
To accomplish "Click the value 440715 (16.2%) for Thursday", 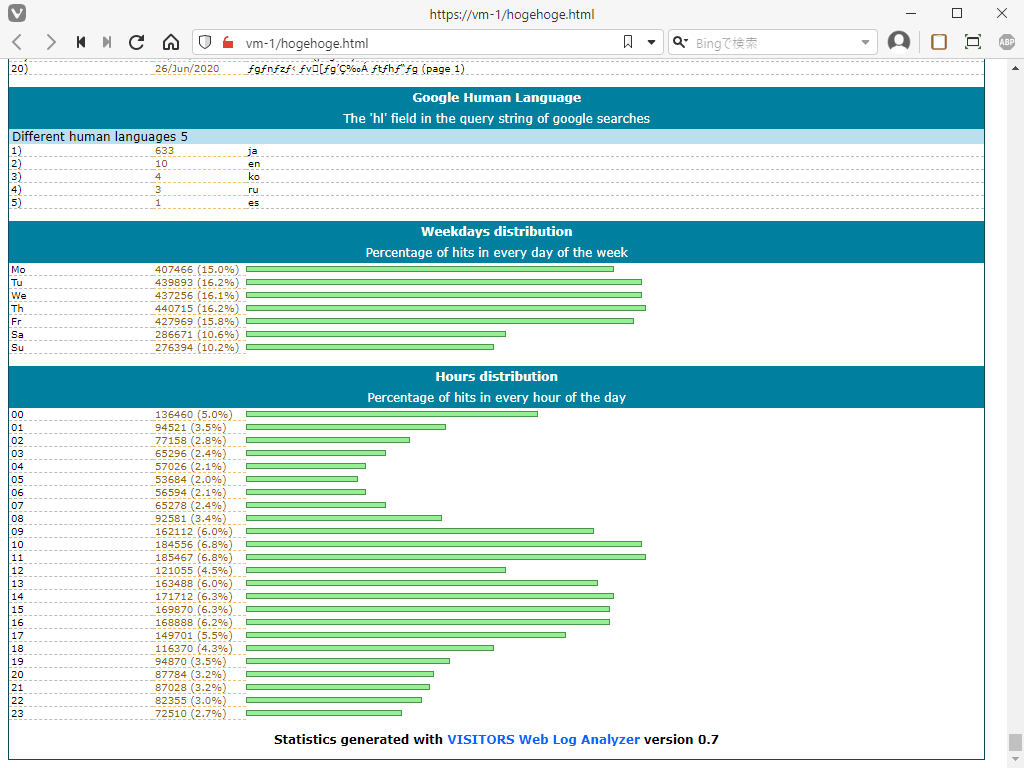I will (197, 309).
